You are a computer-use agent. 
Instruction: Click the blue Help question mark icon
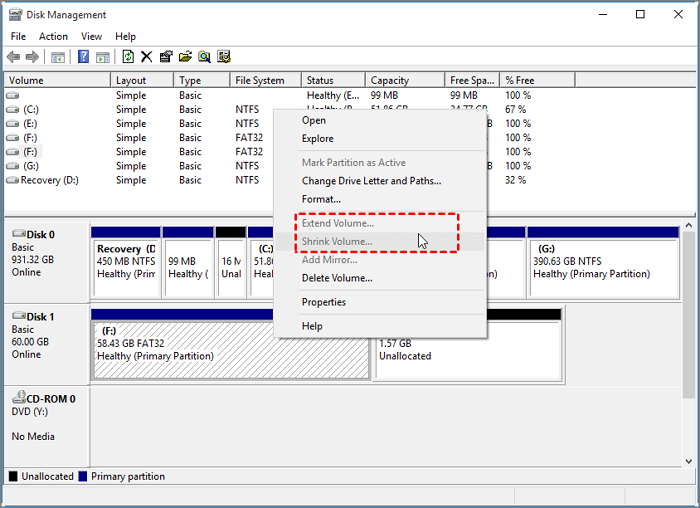coord(84,57)
